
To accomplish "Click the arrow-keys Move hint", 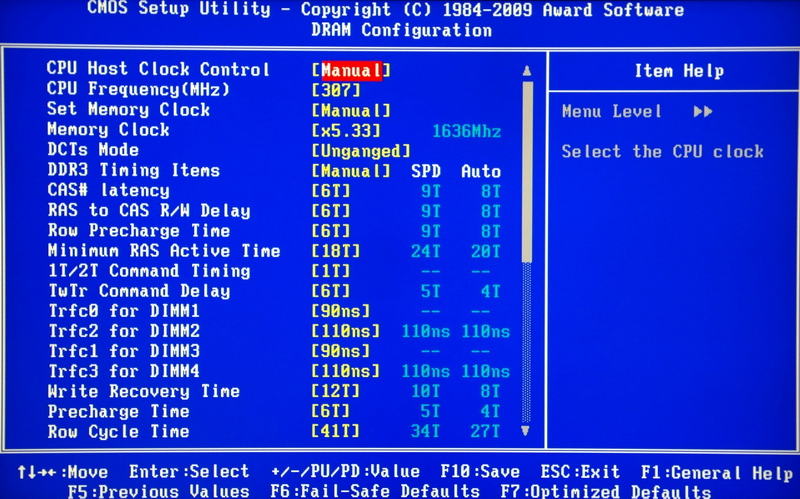I will (x=63, y=472).
